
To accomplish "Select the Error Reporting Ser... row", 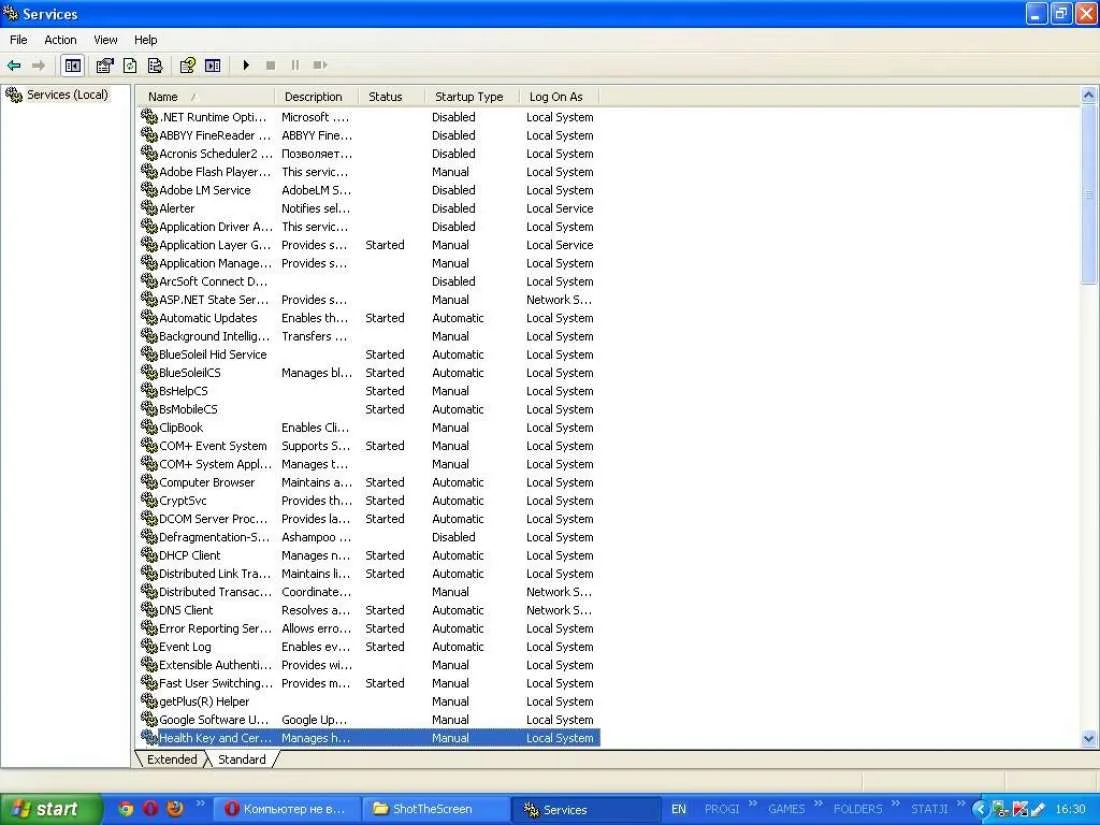I will coord(370,629).
